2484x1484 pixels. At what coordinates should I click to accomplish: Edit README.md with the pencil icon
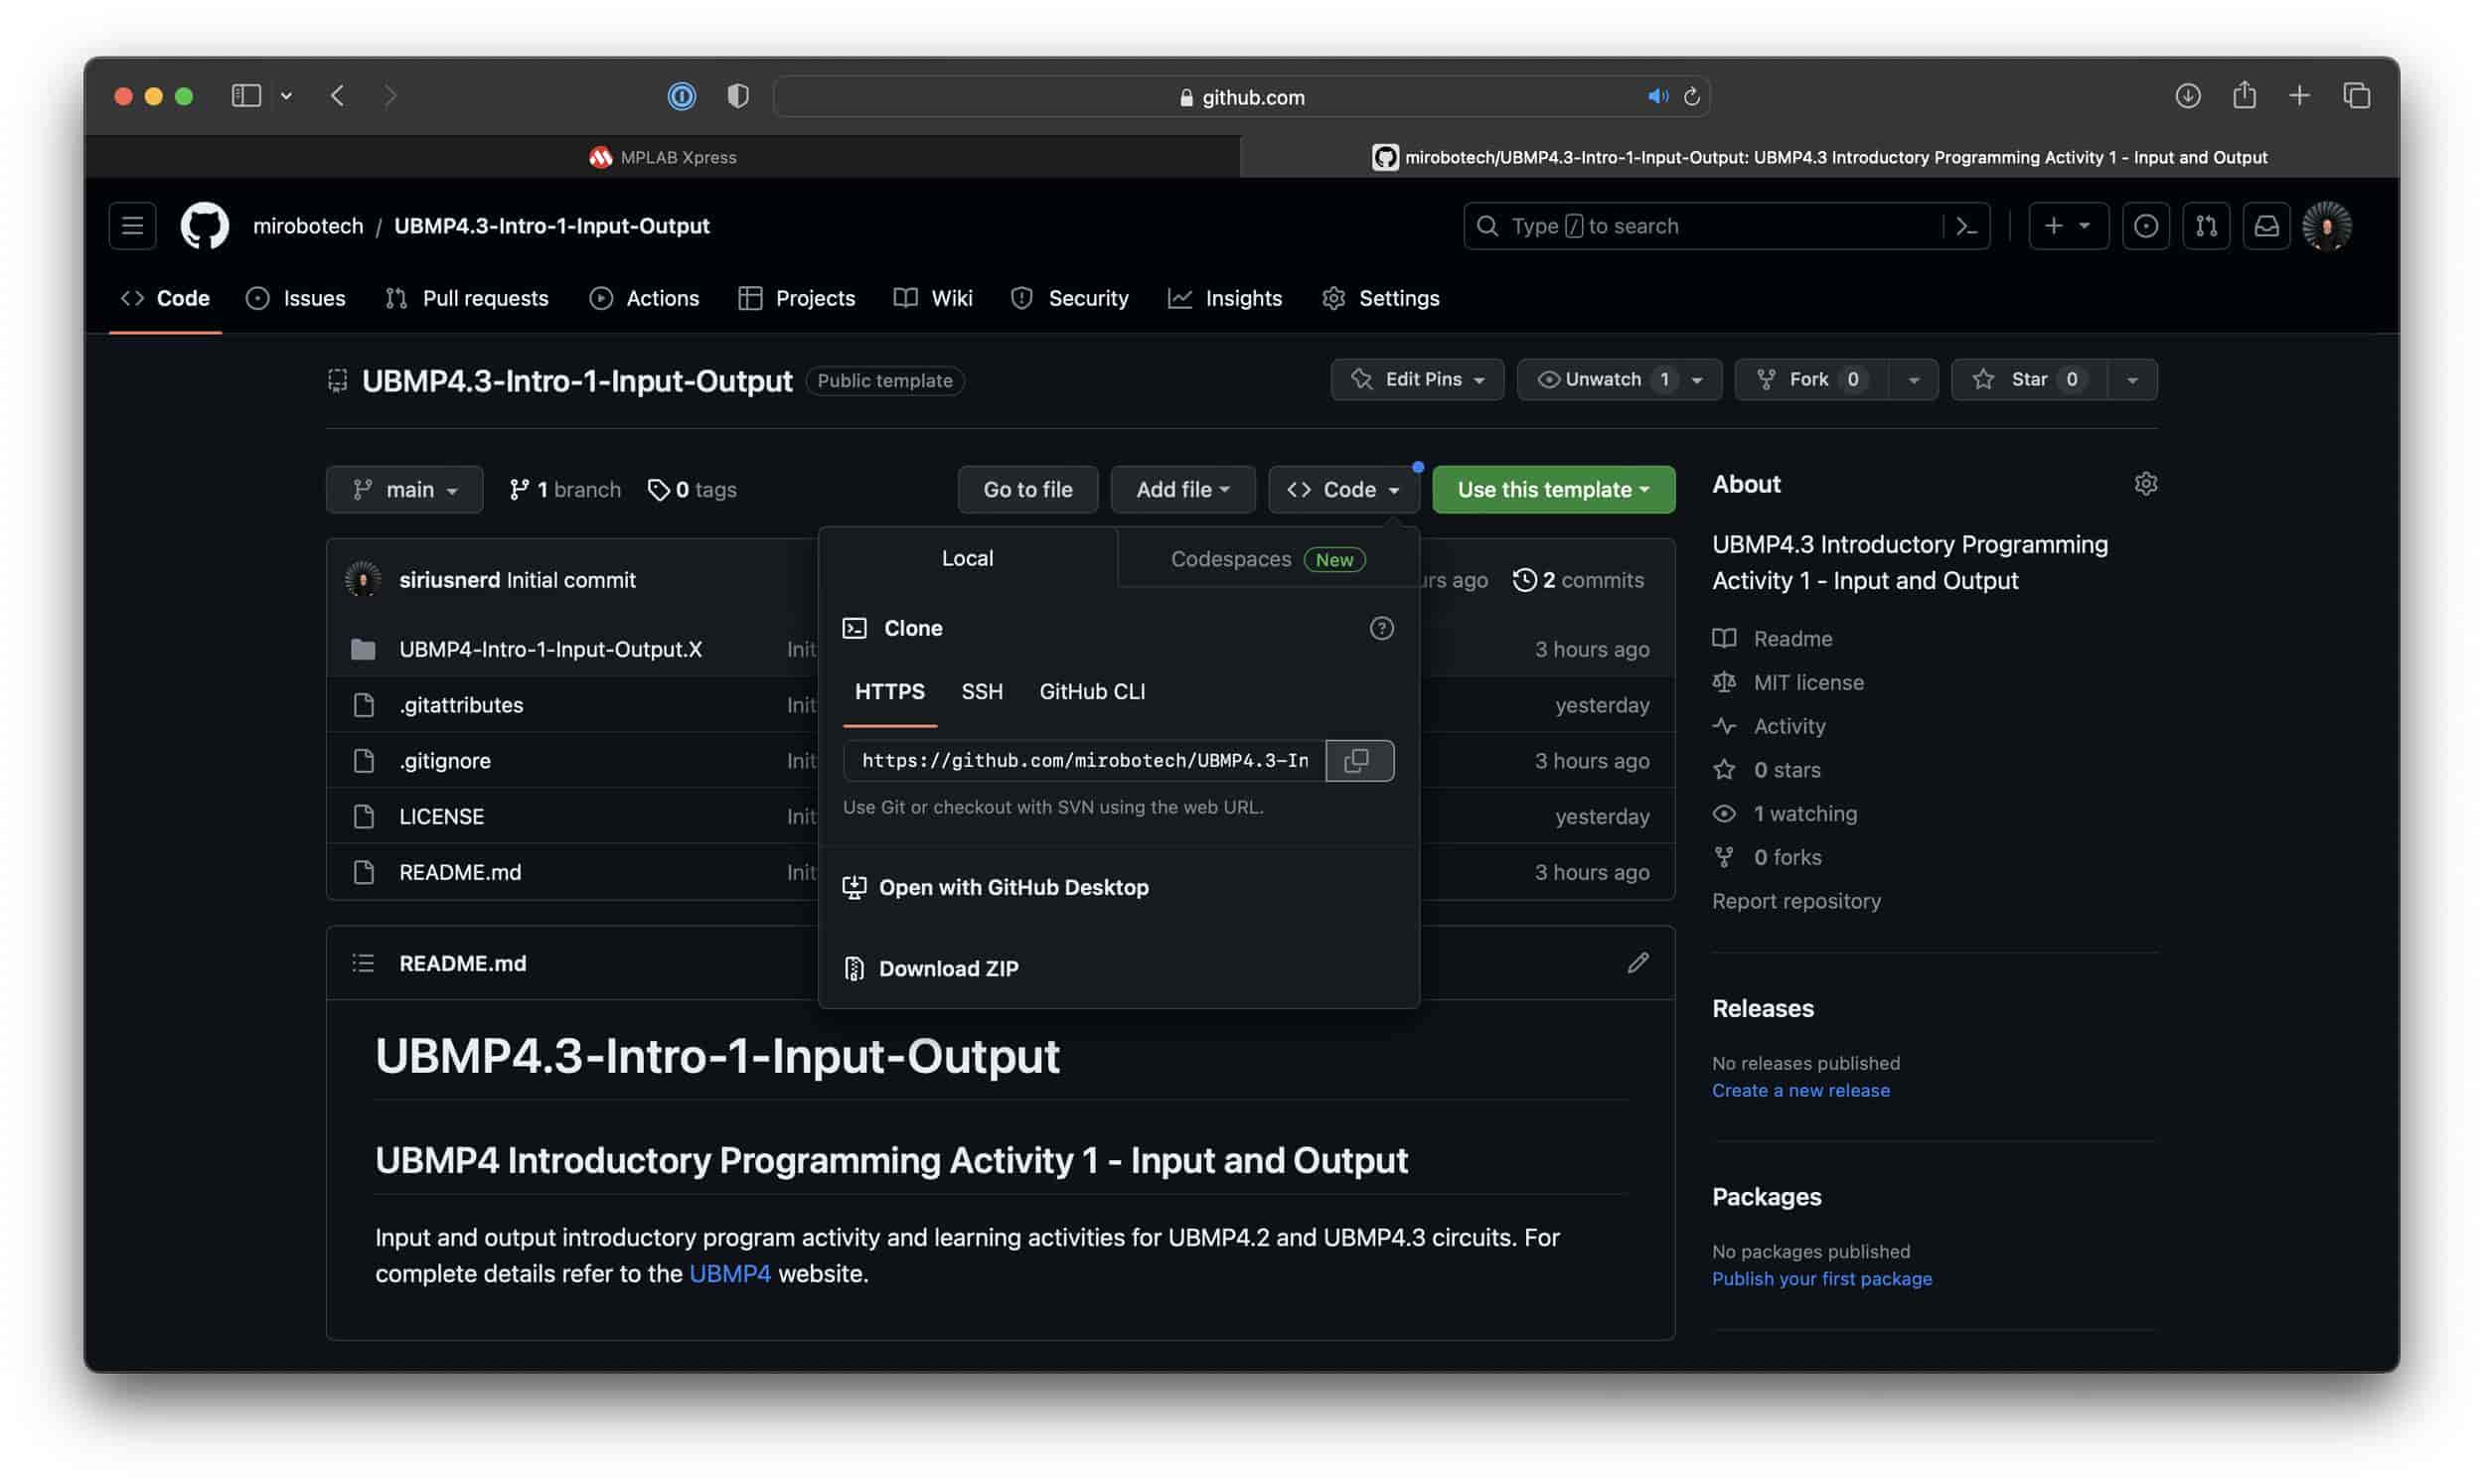1637,963
